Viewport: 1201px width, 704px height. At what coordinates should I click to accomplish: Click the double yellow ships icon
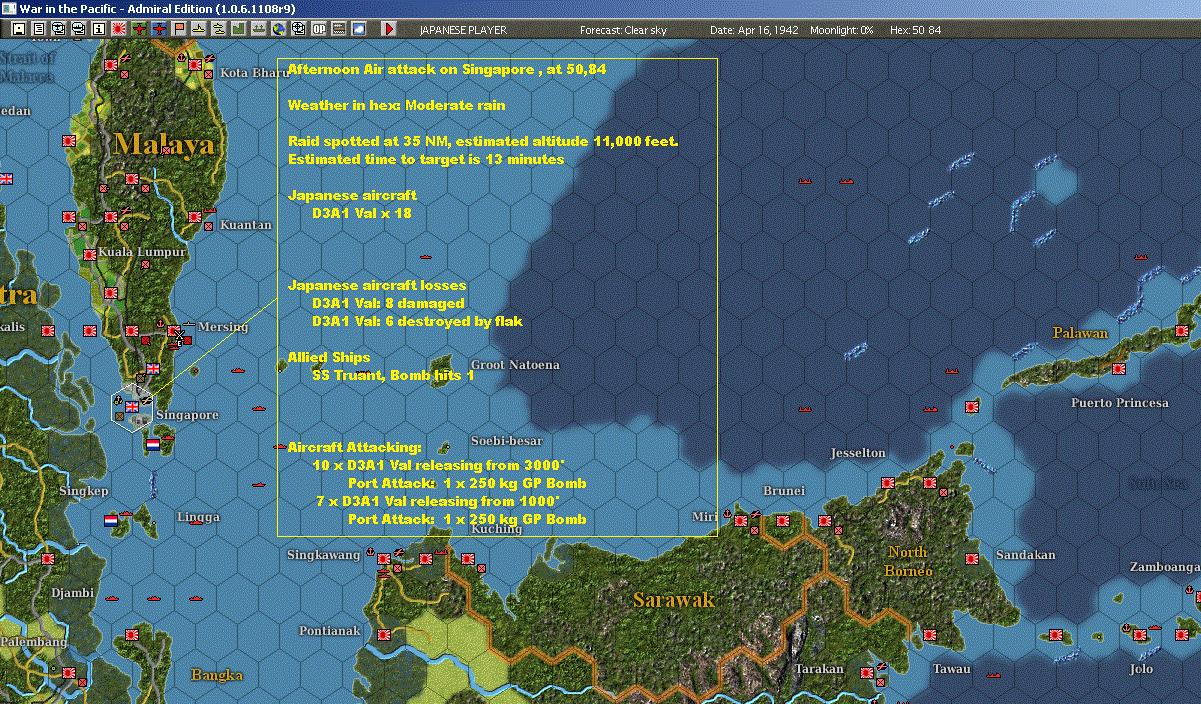pyautogui.click(x=219, y=29)
